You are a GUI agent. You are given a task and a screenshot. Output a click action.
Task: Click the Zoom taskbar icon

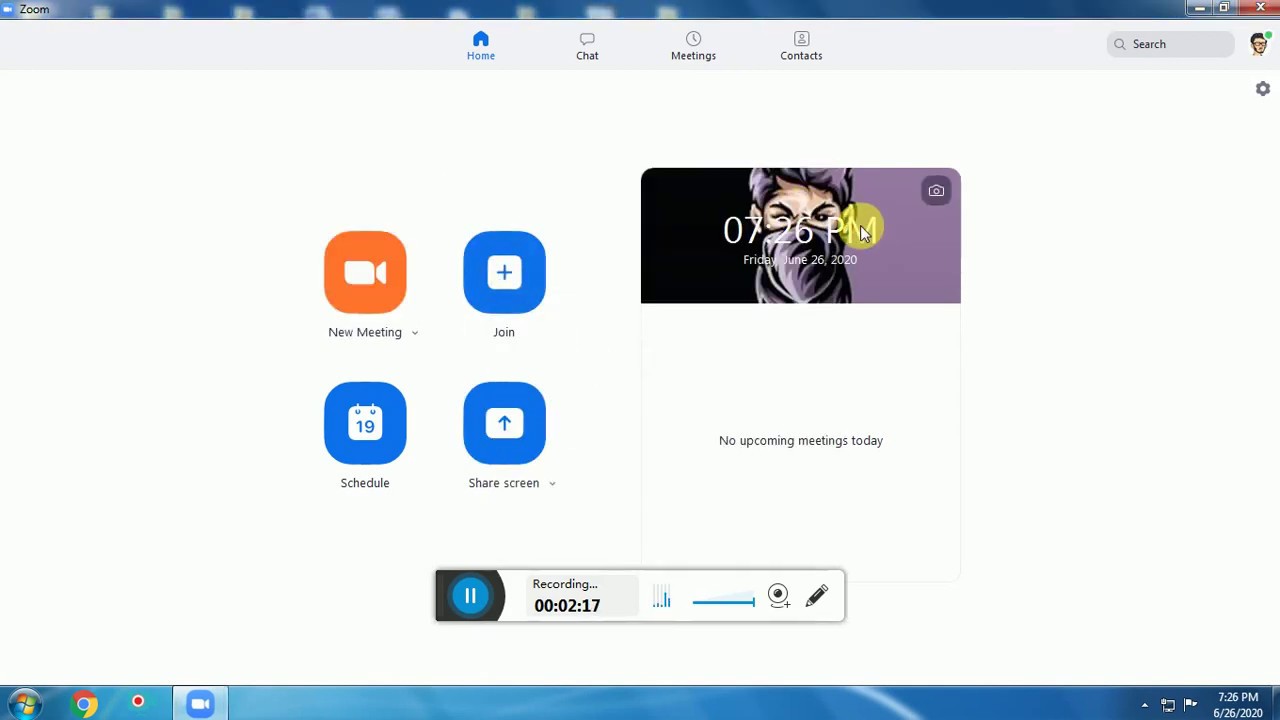[x=200, y=704]
